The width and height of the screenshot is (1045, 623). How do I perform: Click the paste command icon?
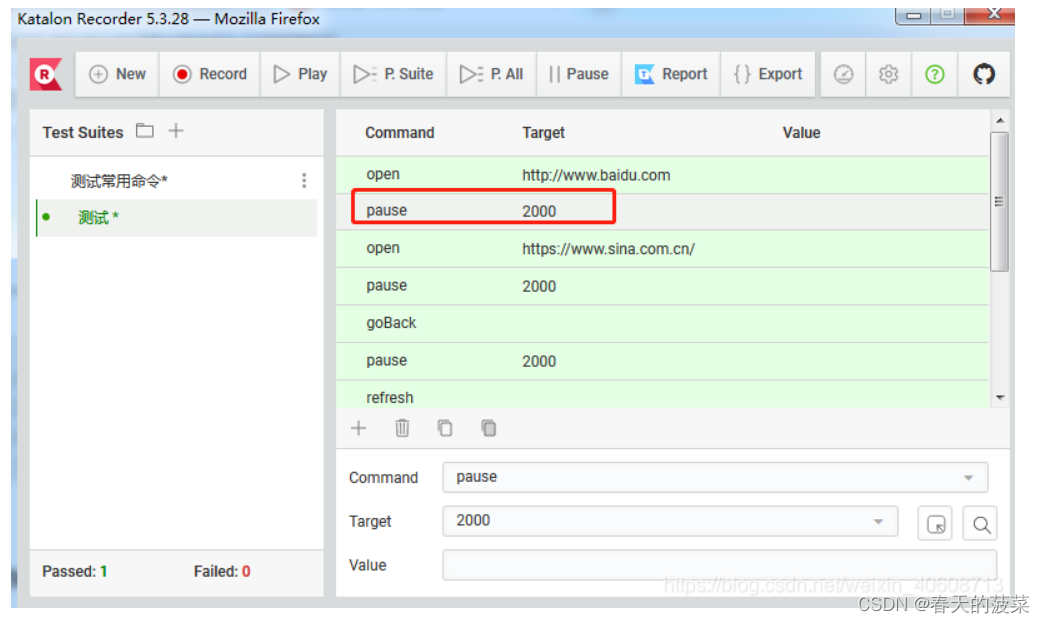click(488, 428)
